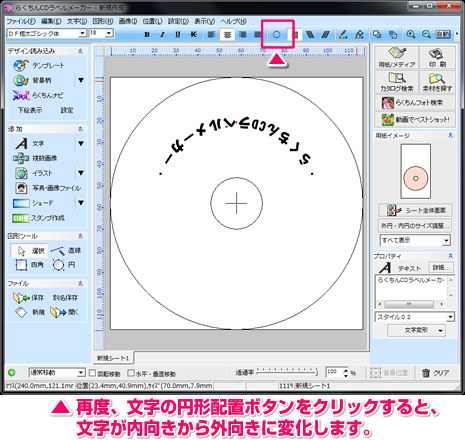Open 通常移動 move mode dropdown
Image resolution: width=465 pixels, height=440 pixels.
81,373
